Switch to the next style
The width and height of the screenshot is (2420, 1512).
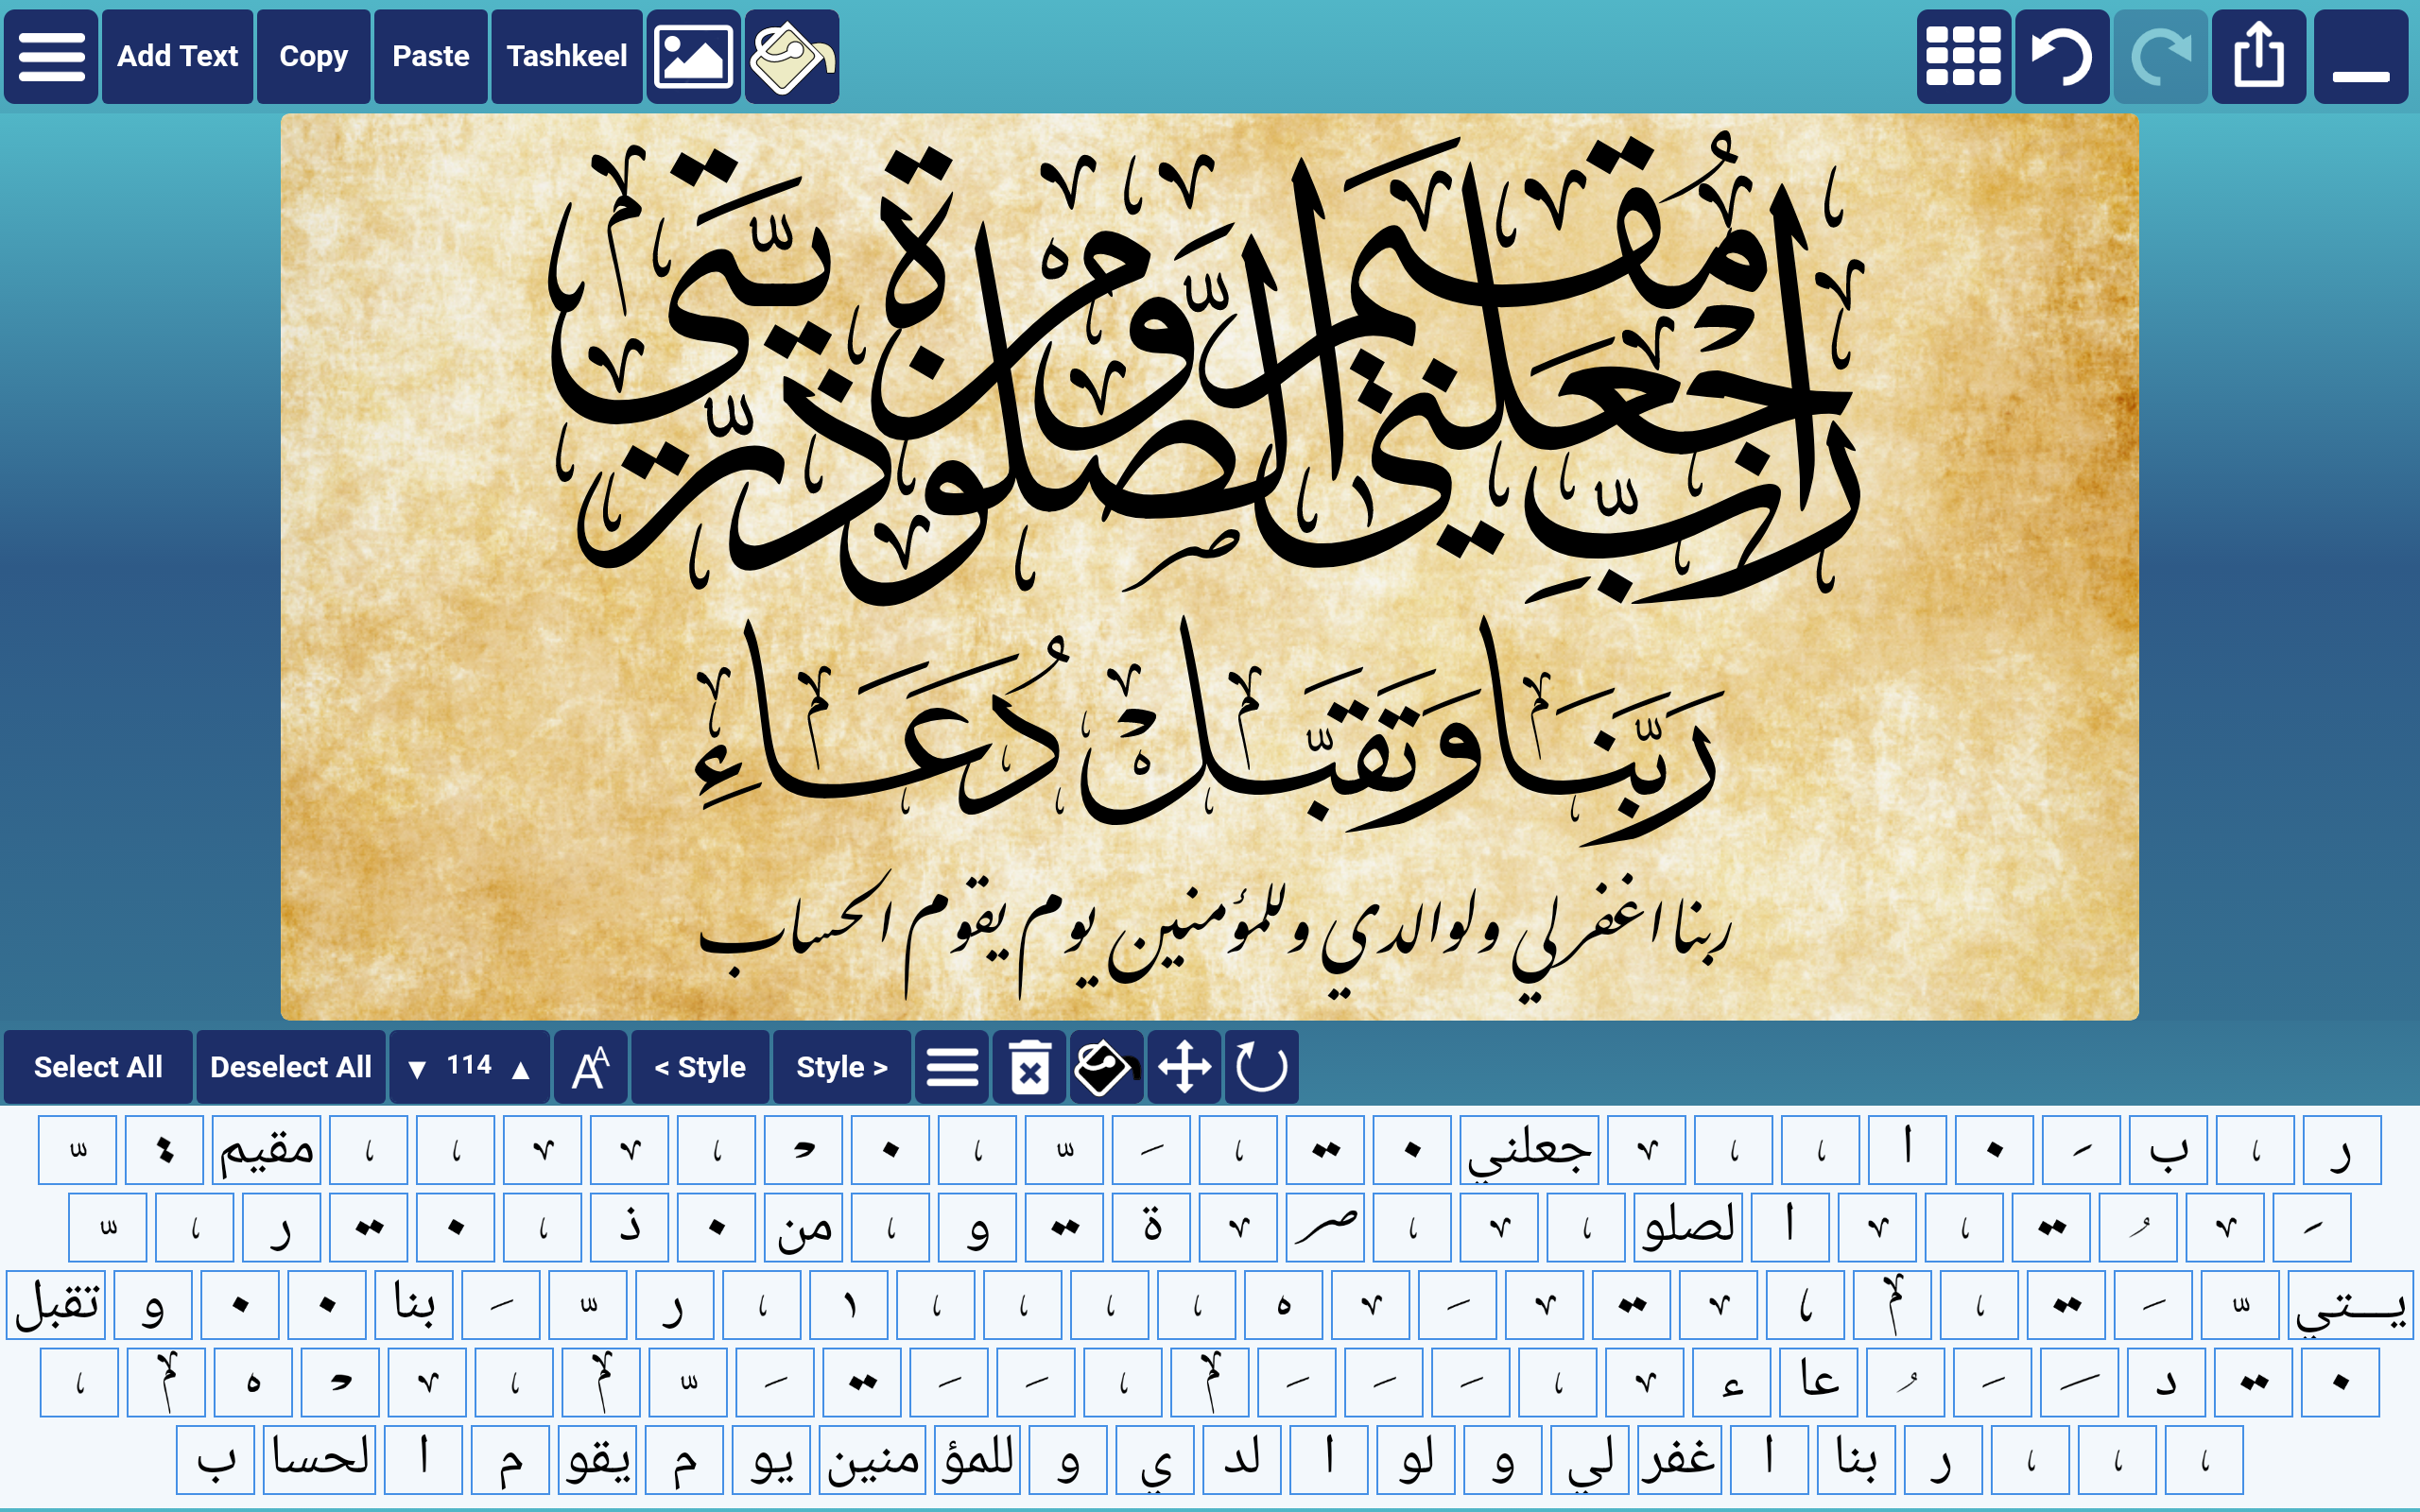tap(842, 1067)
